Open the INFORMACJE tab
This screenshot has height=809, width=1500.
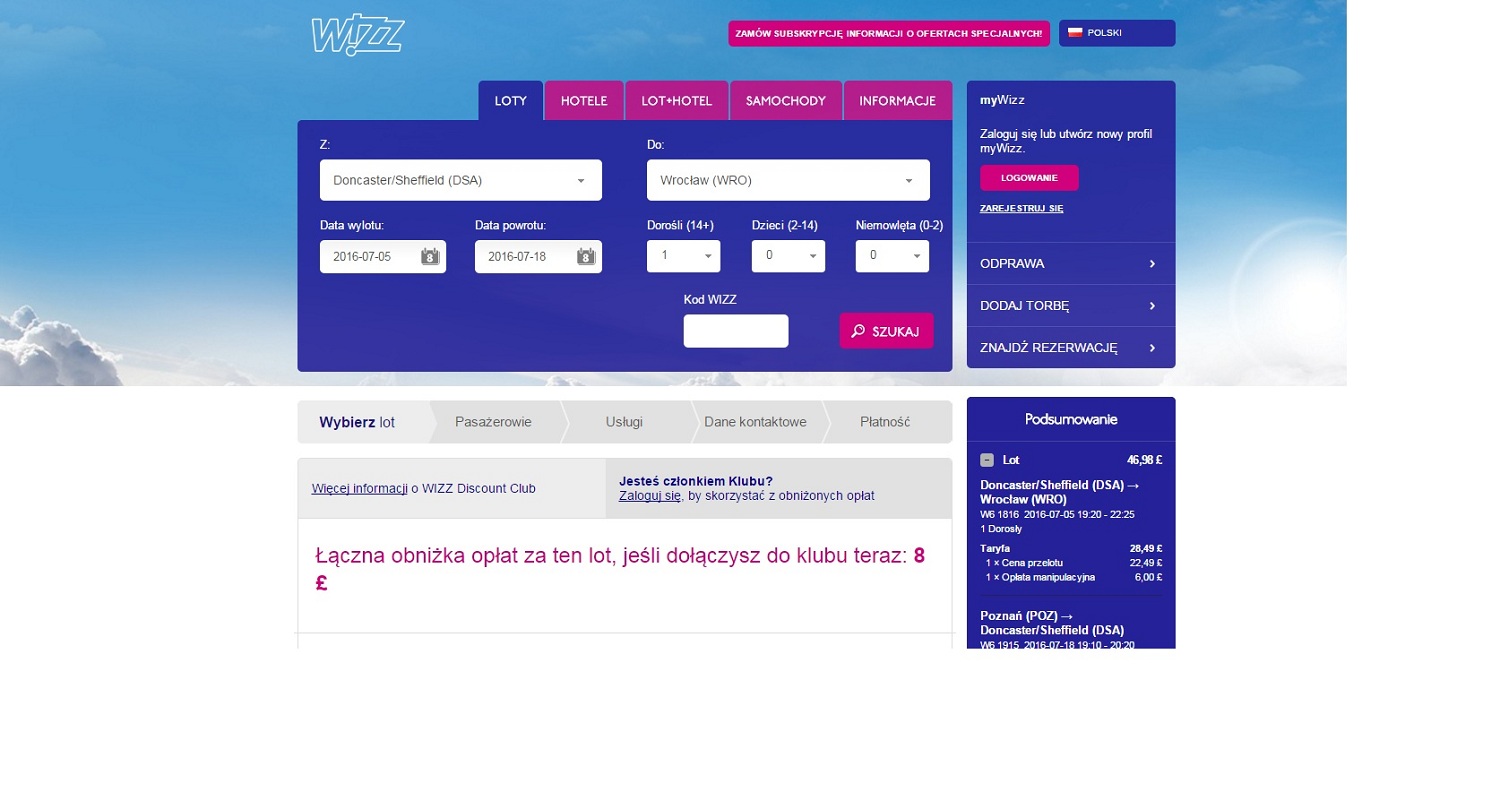[x=897, y=101]
